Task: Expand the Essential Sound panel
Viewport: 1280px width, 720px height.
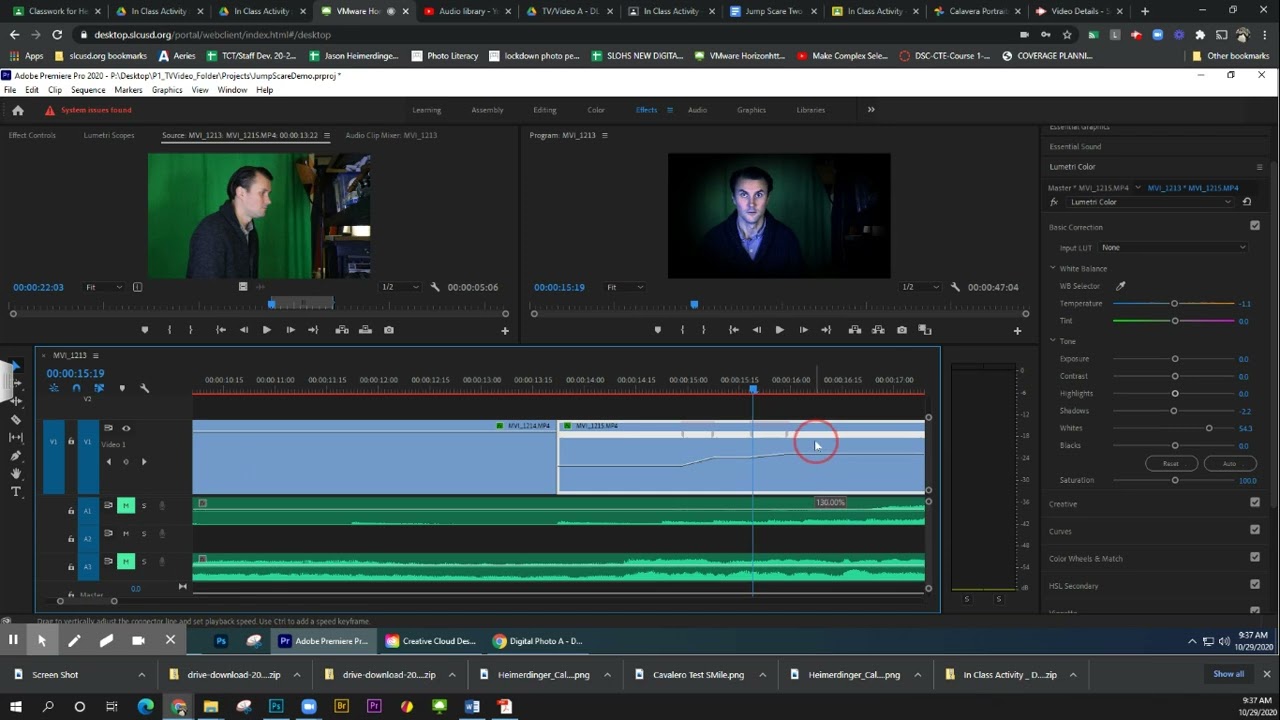Action: 1075,147
